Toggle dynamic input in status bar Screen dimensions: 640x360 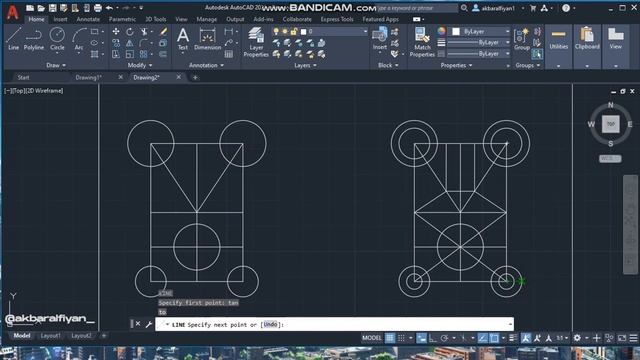pyautogui.click(x=422, y=338)
